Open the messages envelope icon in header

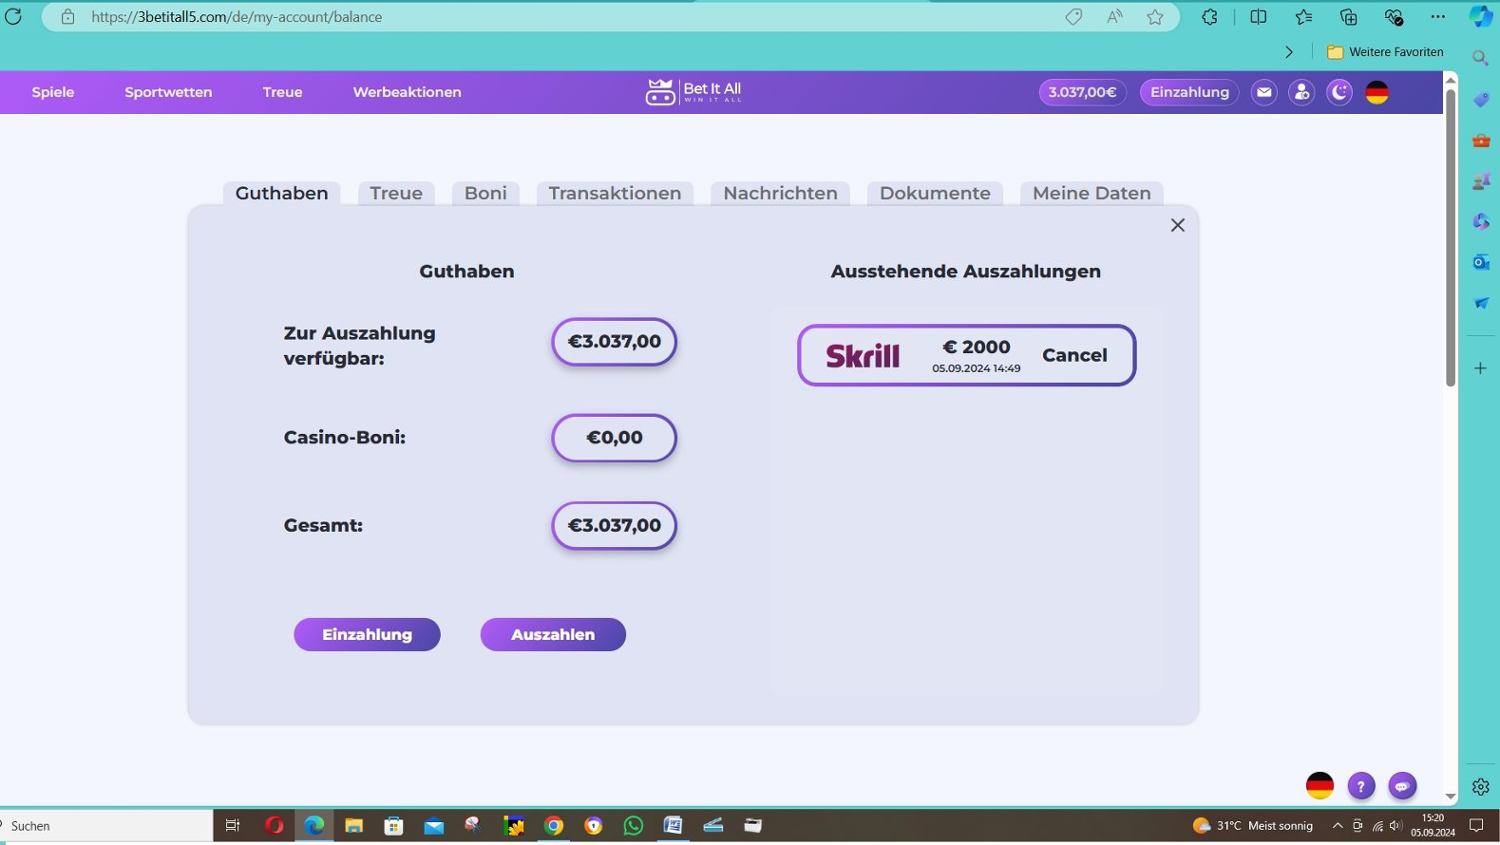1264,92
